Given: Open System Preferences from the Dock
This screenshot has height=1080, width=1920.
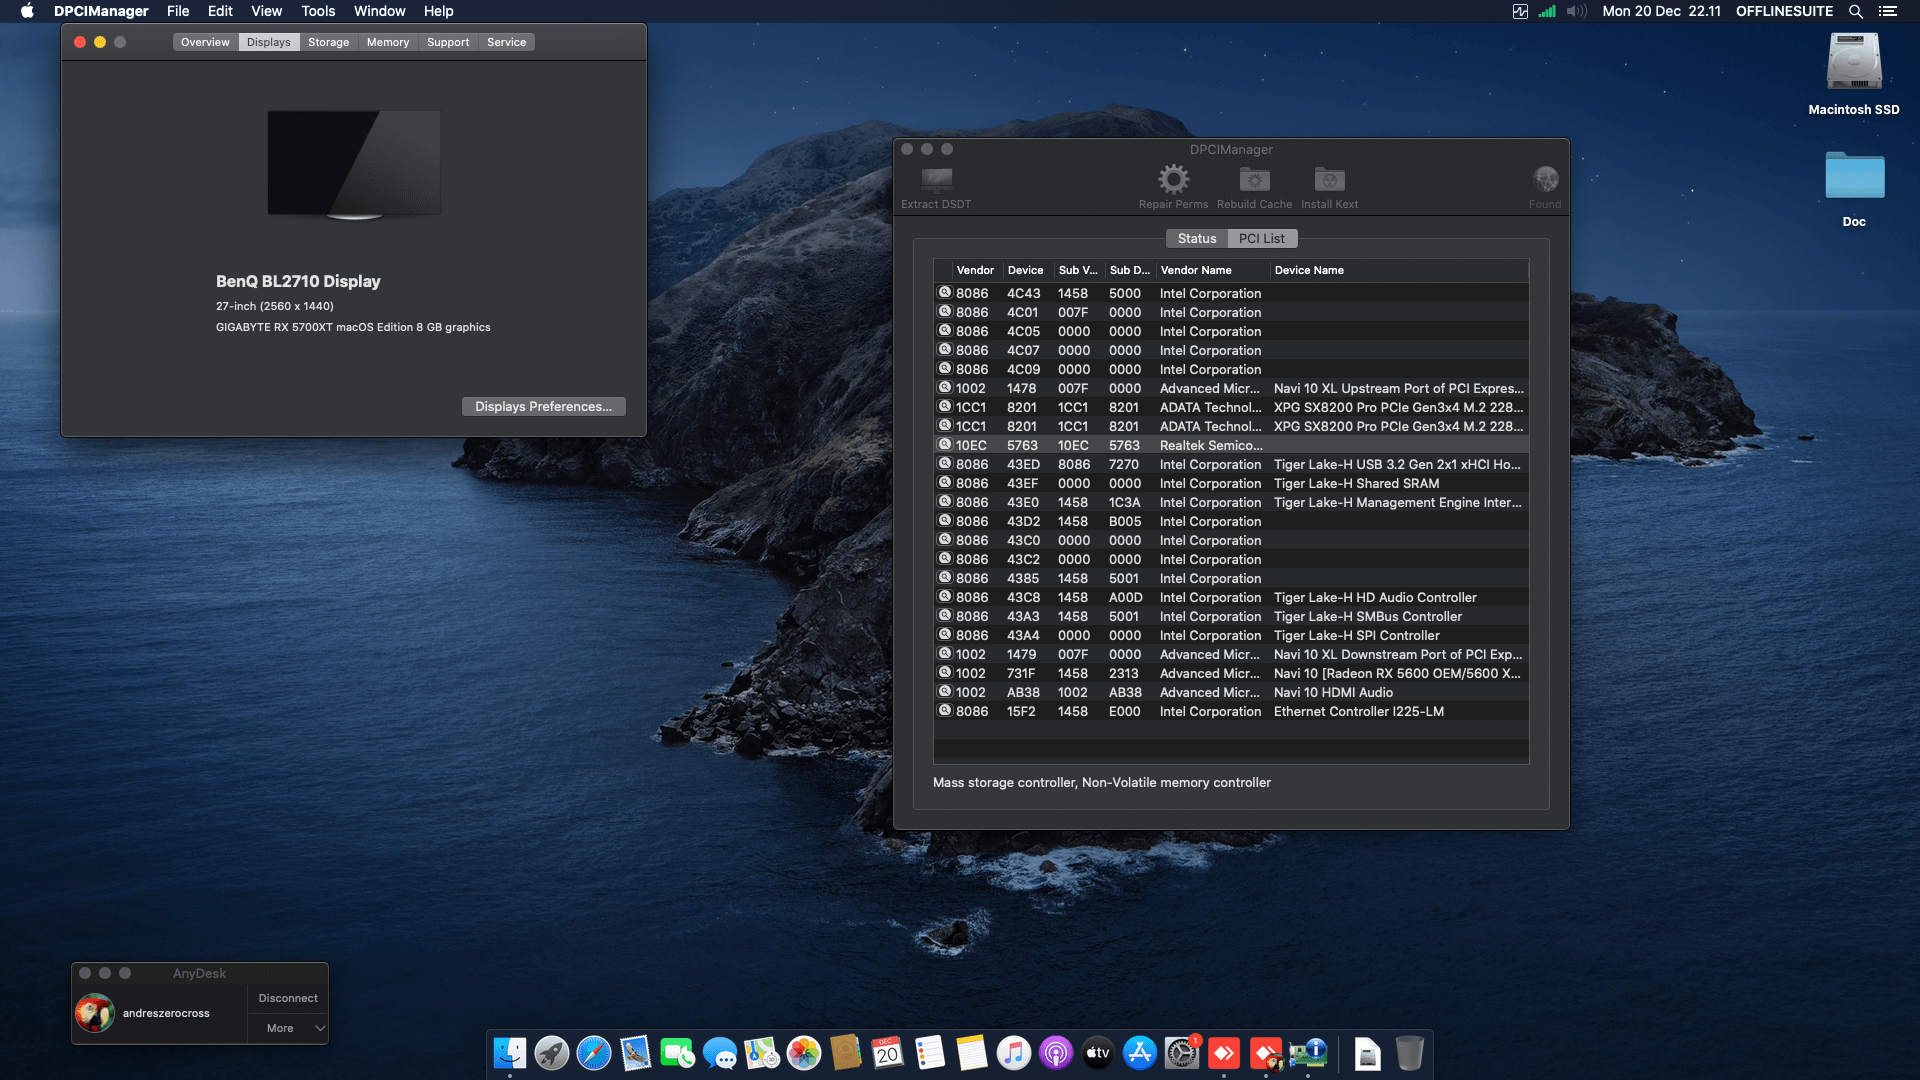Looking at the screenshot, I should [x=1181, y=1053].
